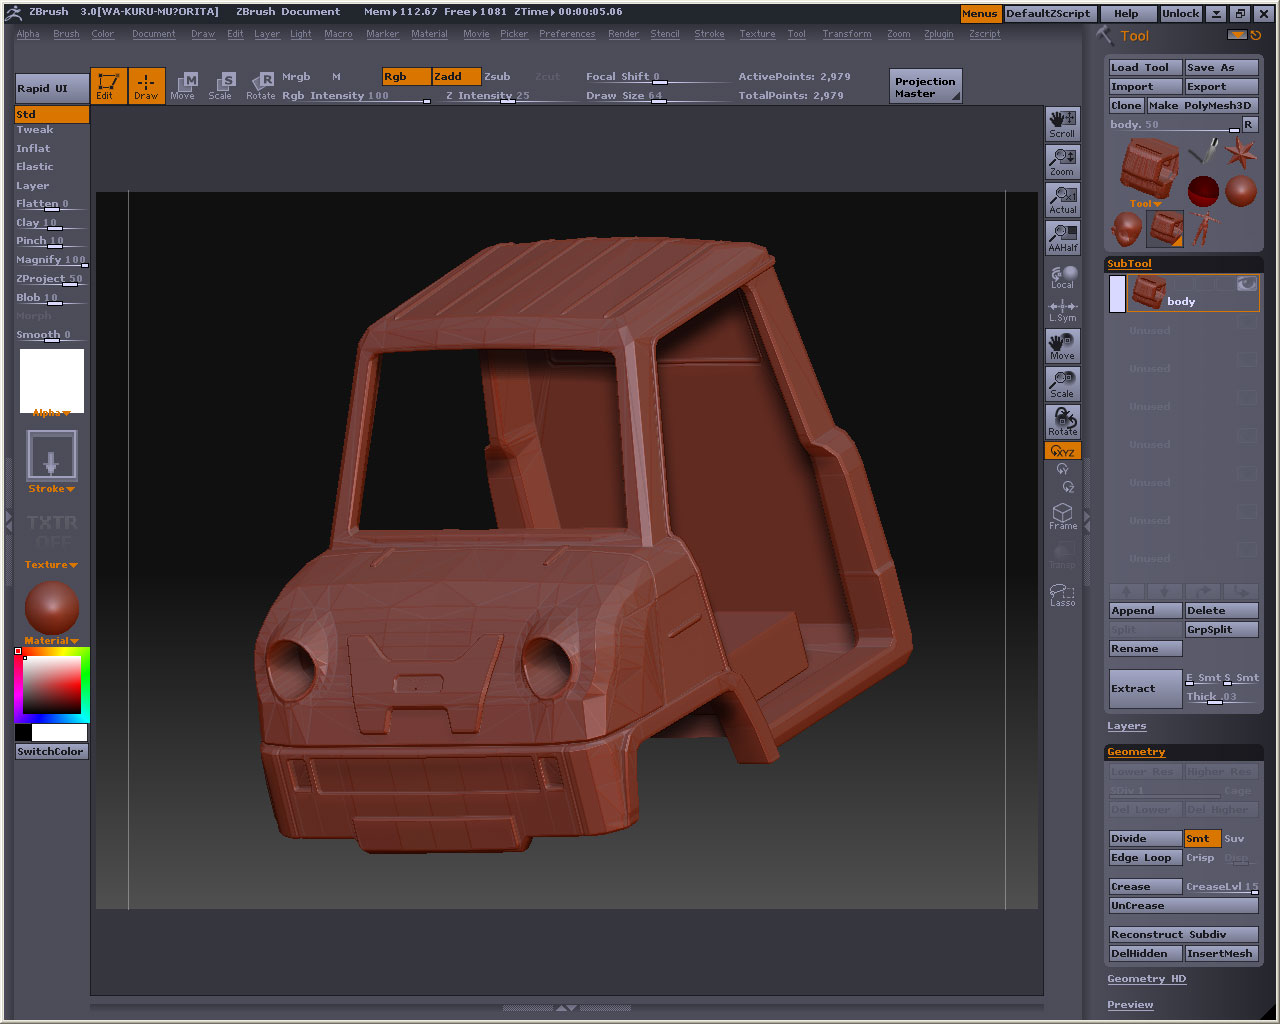Image resolution: width=1280 pixels, height=1024 pixels.
Task: Toggle visibility eye of body subtool
Action: 1246,284
